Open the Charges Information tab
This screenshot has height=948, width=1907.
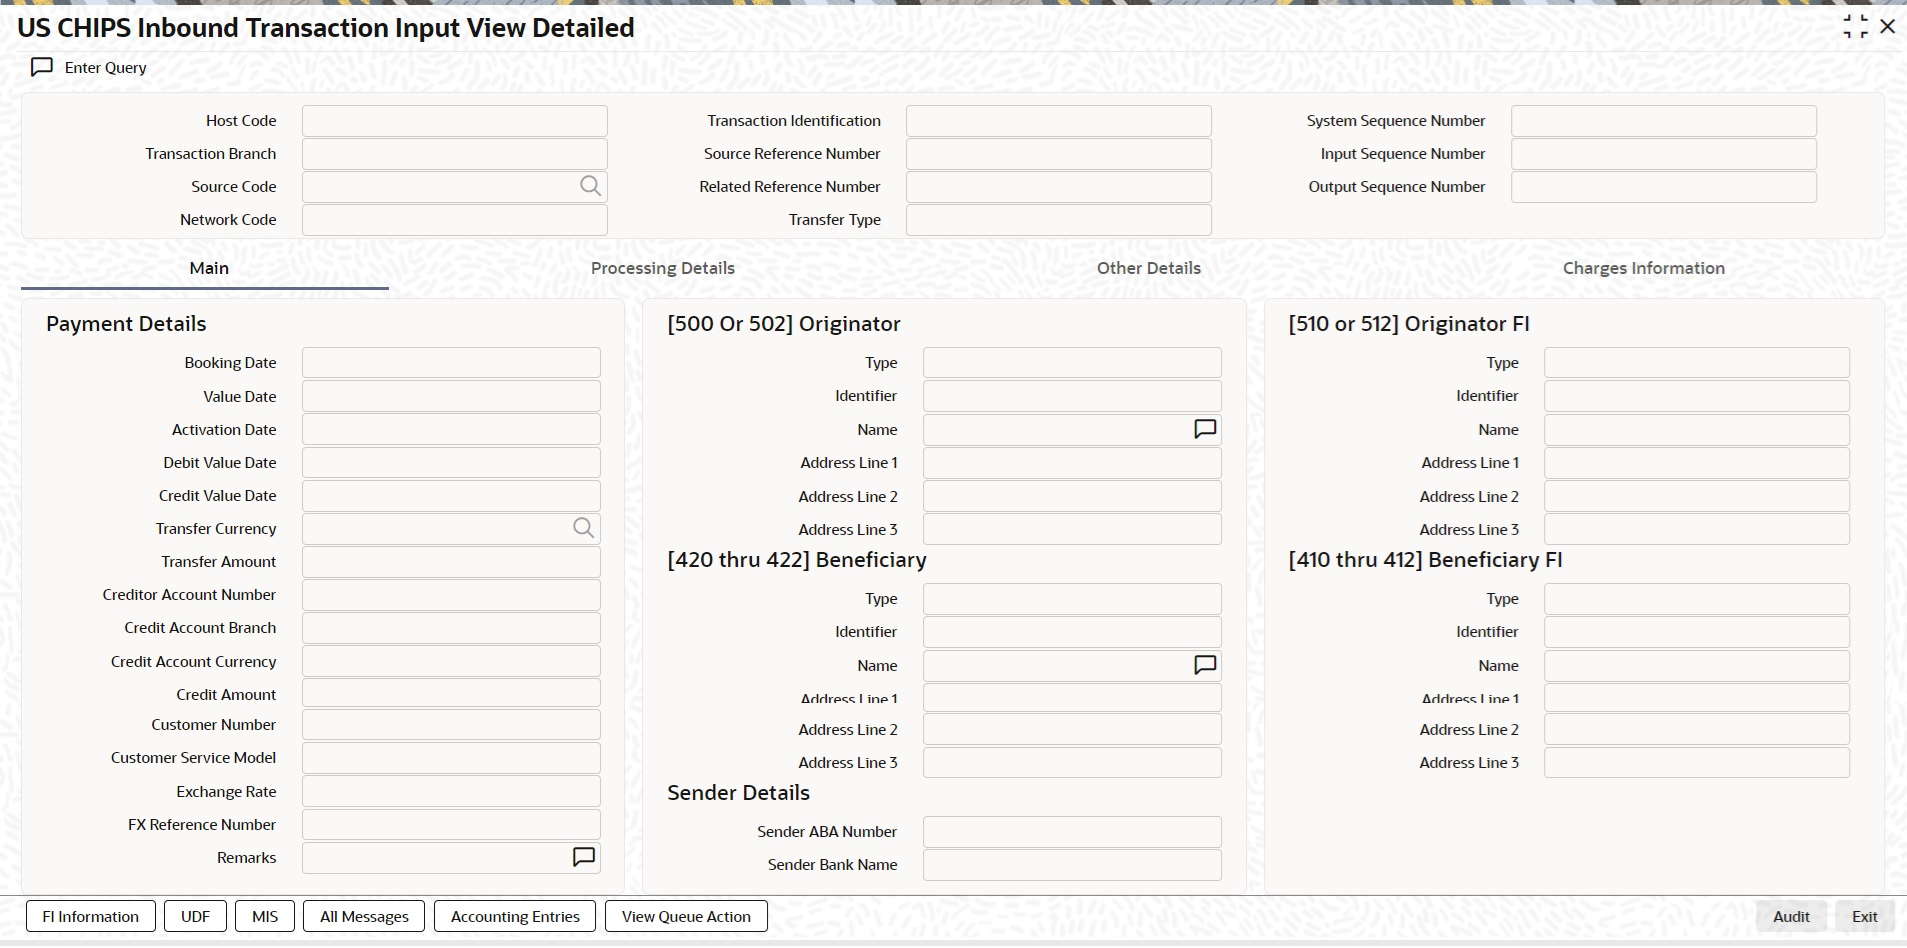(1643, 268)
